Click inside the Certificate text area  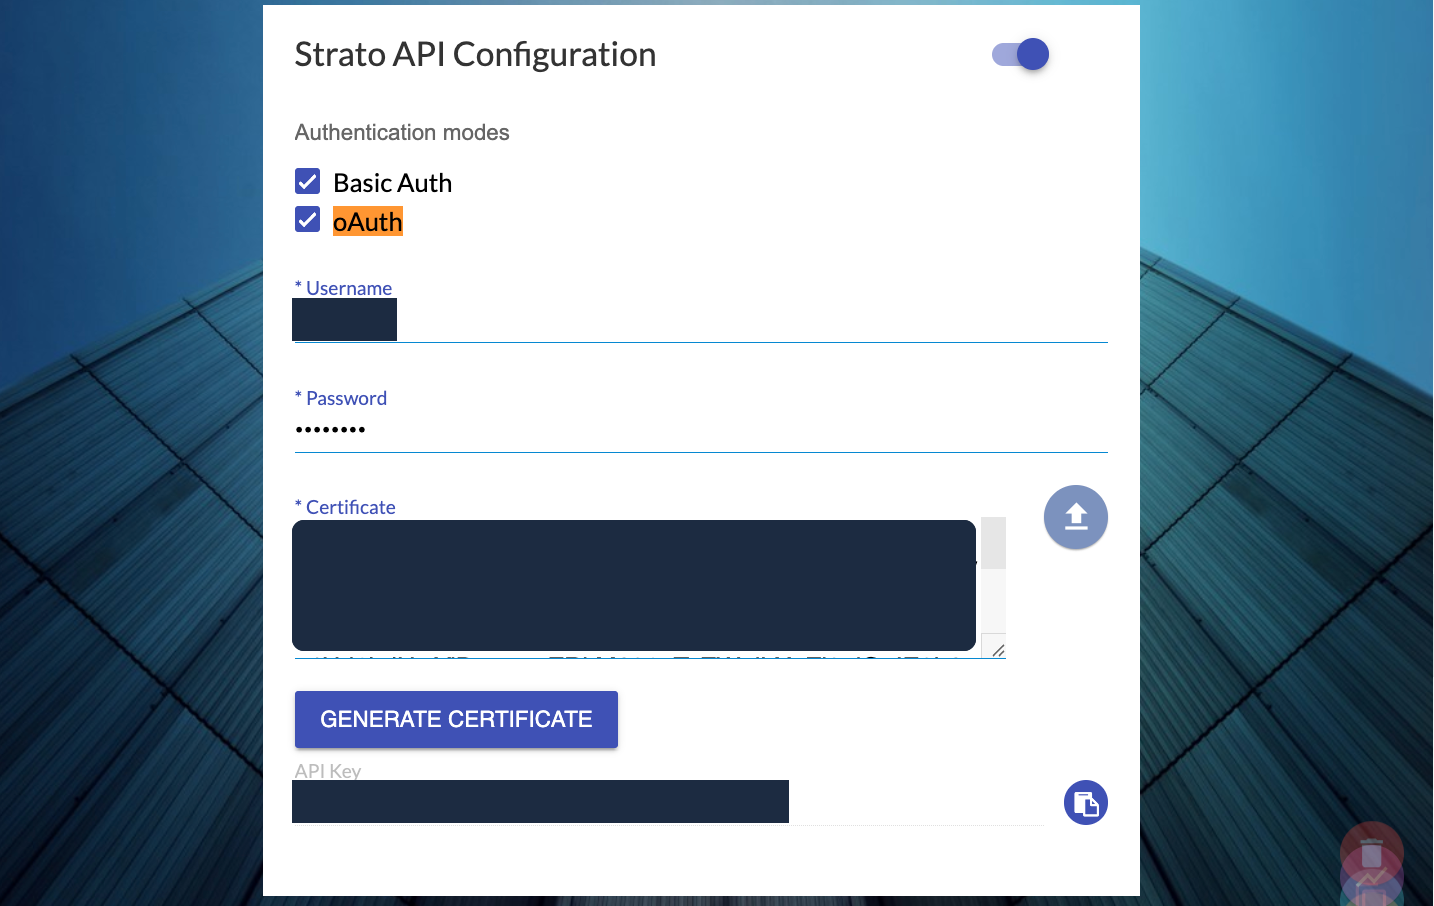tap(634, 585)
